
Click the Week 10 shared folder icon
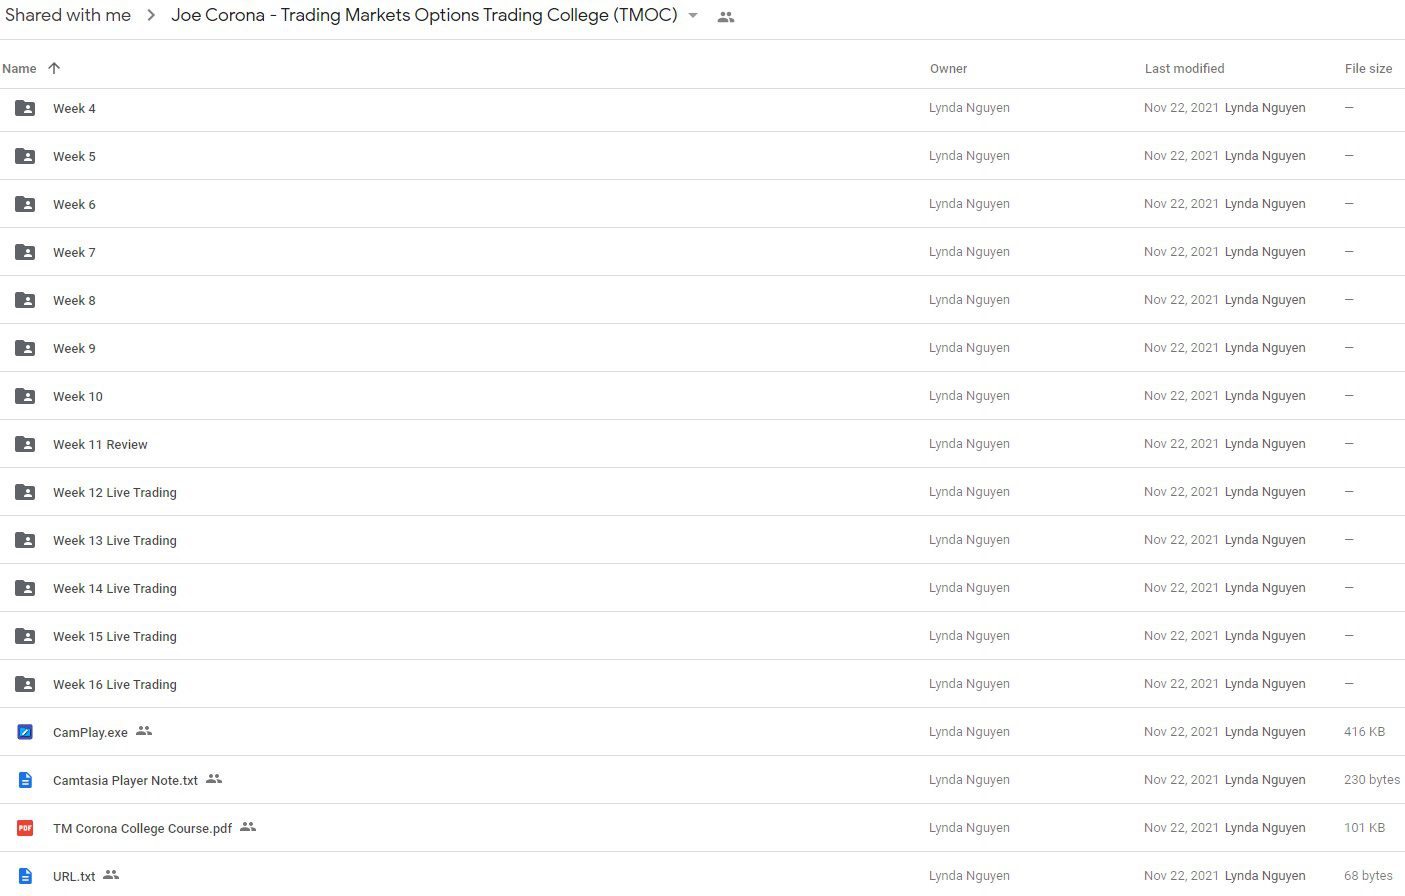click(25, 396)
